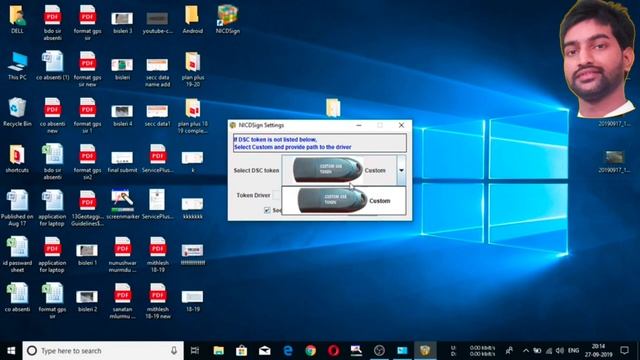The width and height of the screenshot is (640, 360).
Task: Close the NICDSign Settings dialog
Action: (401, 125)
